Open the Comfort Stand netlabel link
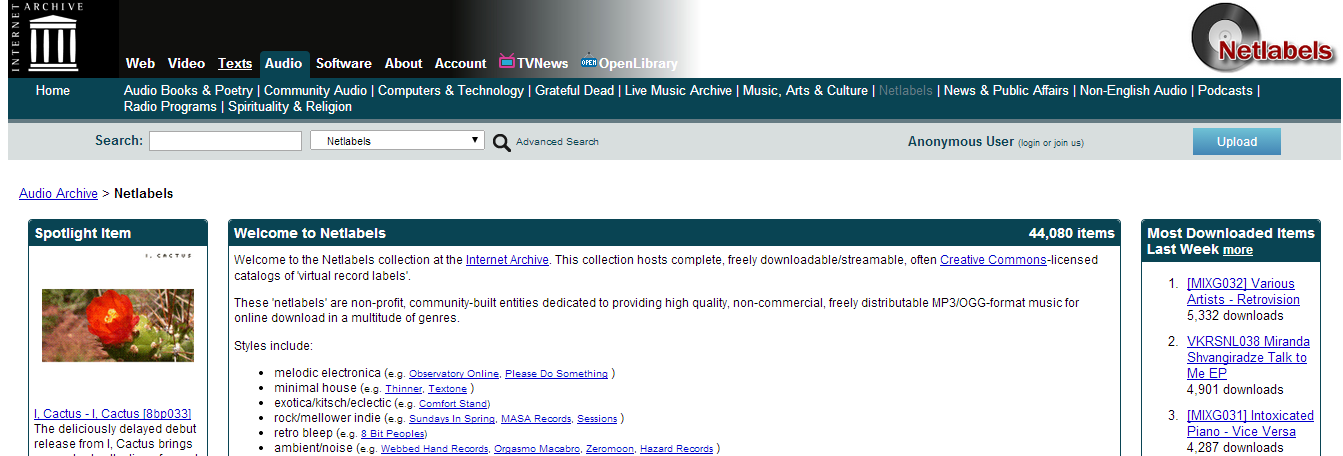This screenshot has width=1343, height=456. [x=452, y=404]
